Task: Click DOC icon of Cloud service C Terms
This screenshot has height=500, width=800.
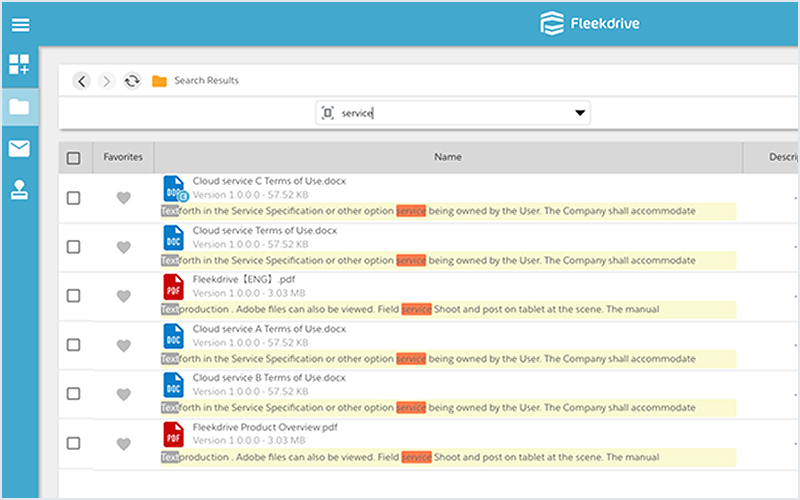Action: (x=174, y=189)
